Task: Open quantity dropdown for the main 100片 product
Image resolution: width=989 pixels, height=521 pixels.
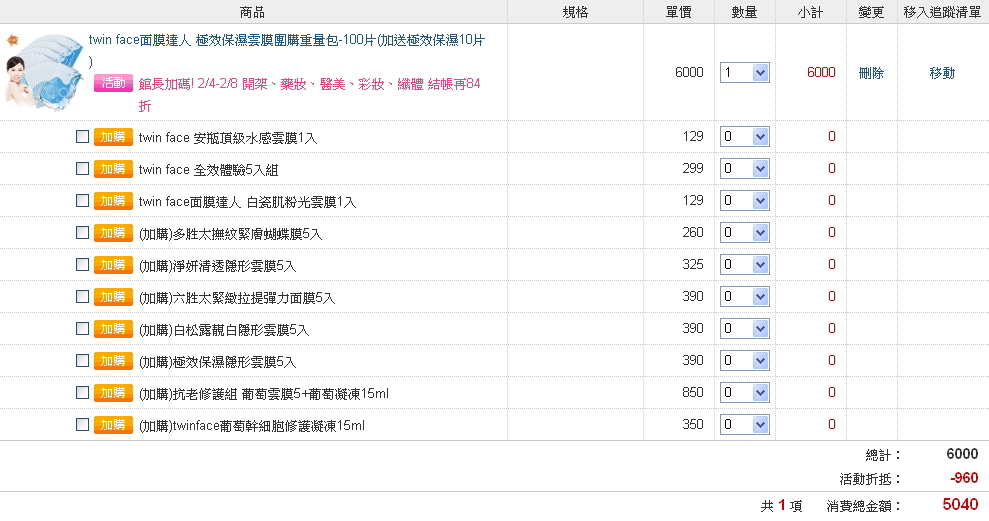Action: pos(745,73)
